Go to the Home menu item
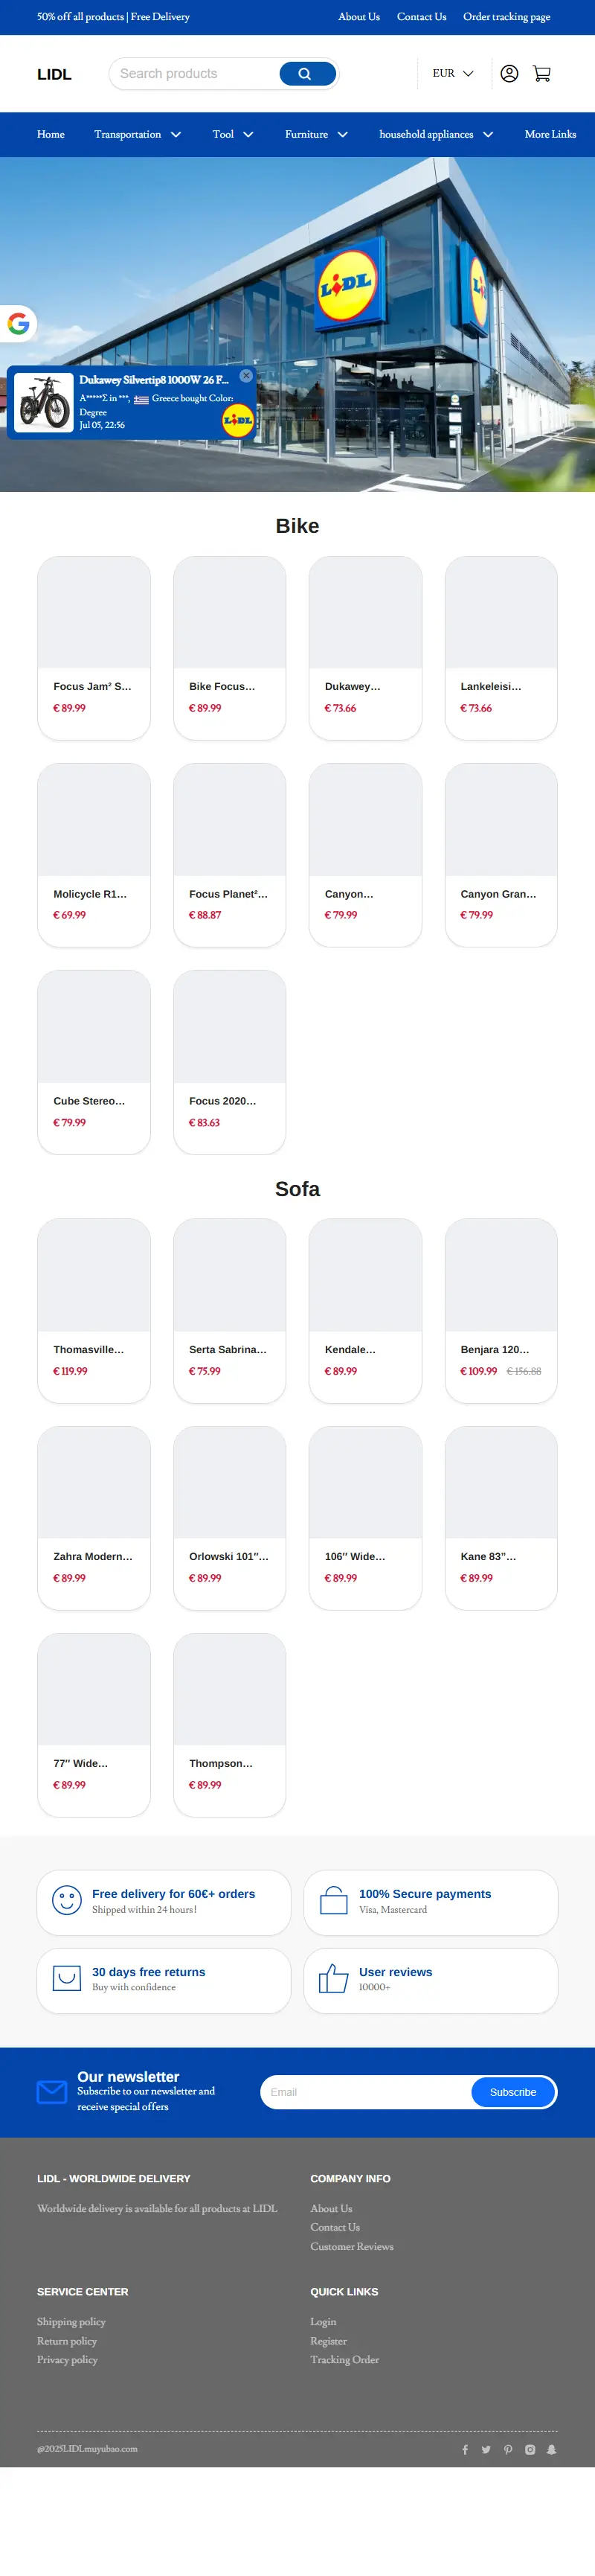This screenshot has height=2576, width=595. [x=51, y=135]
